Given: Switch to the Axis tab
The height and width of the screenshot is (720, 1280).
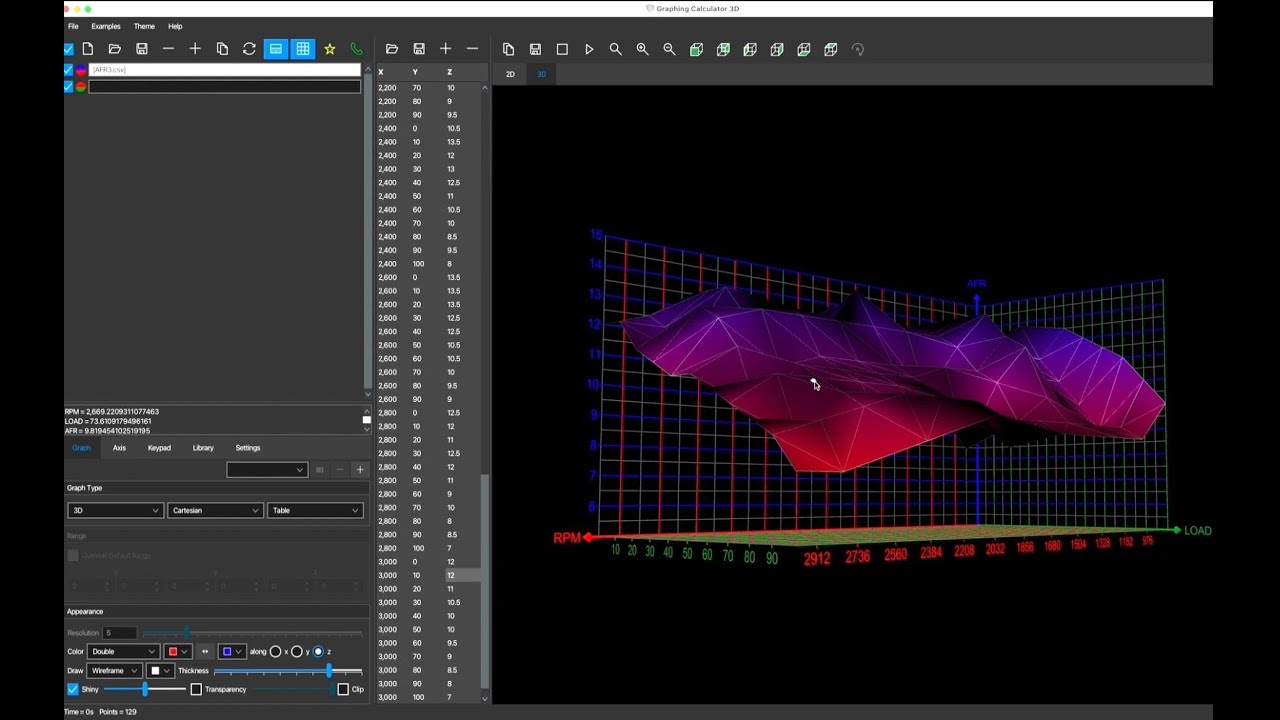Looking at the screenshot, I should [119, 448].
